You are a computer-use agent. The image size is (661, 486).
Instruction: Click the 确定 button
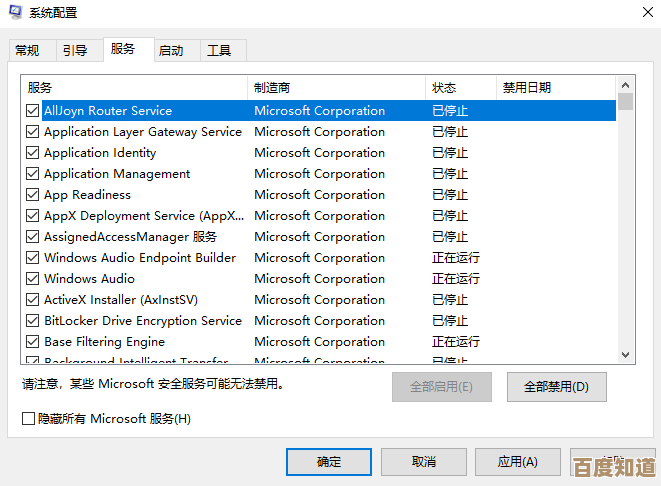pos(328,462)
